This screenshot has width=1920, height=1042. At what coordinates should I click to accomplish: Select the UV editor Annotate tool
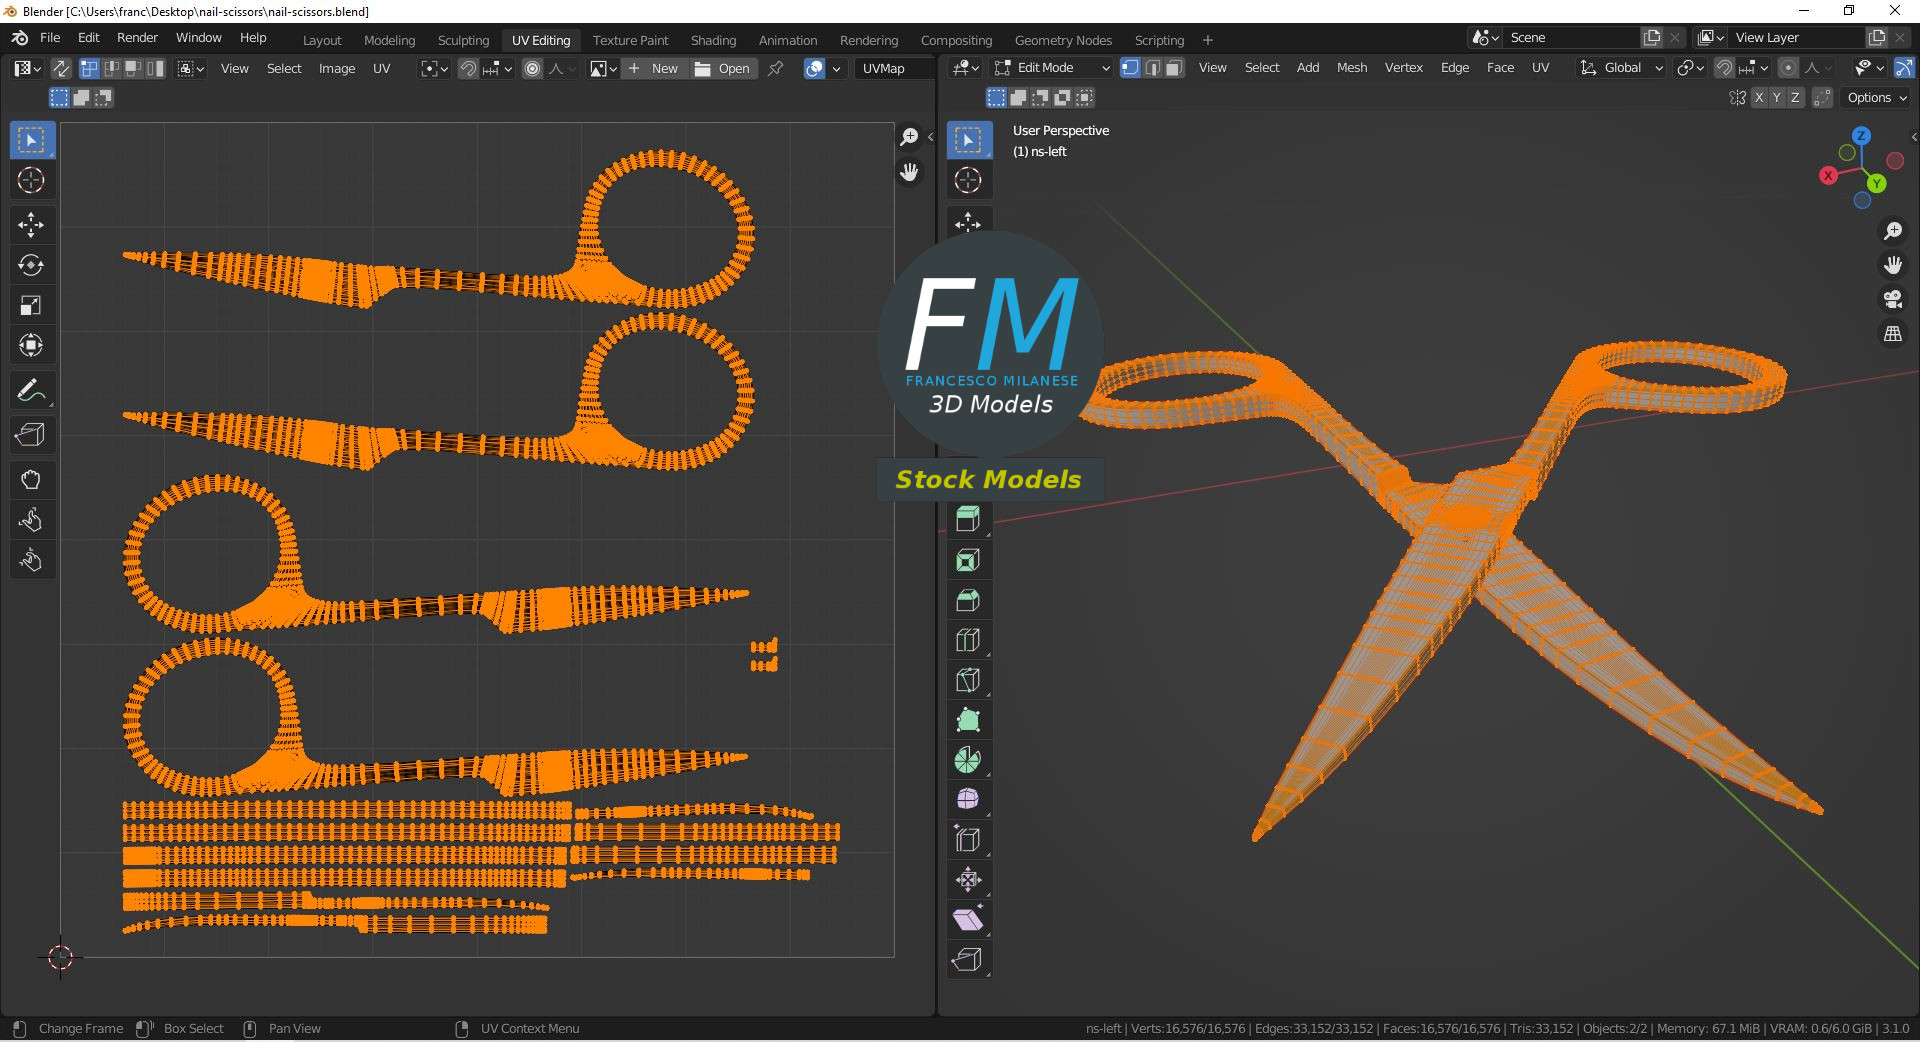pyautogui.click(x=31, y=390)
